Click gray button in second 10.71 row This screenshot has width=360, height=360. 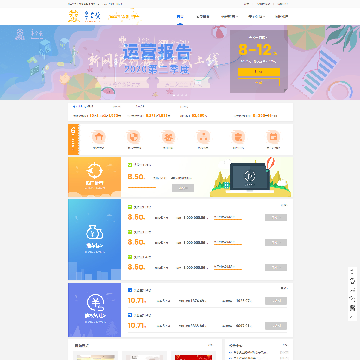276,326
